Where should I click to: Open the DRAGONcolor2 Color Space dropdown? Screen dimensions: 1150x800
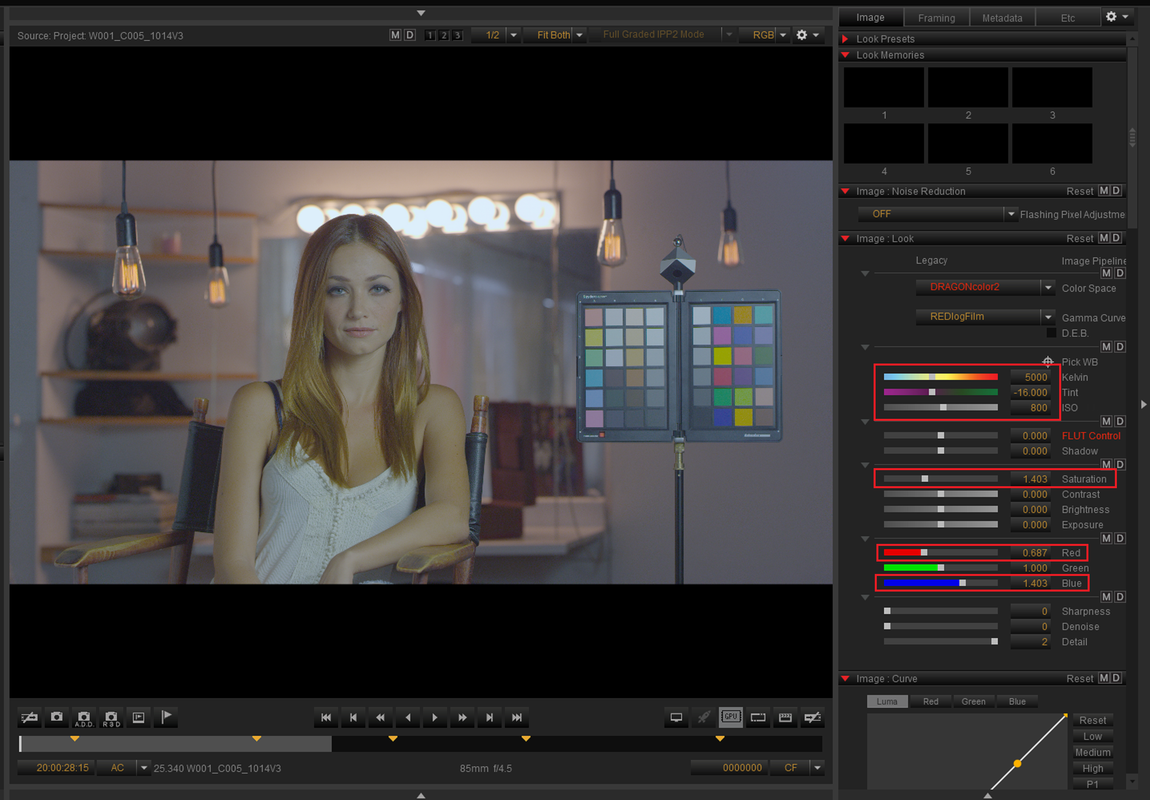click(985, 287)
